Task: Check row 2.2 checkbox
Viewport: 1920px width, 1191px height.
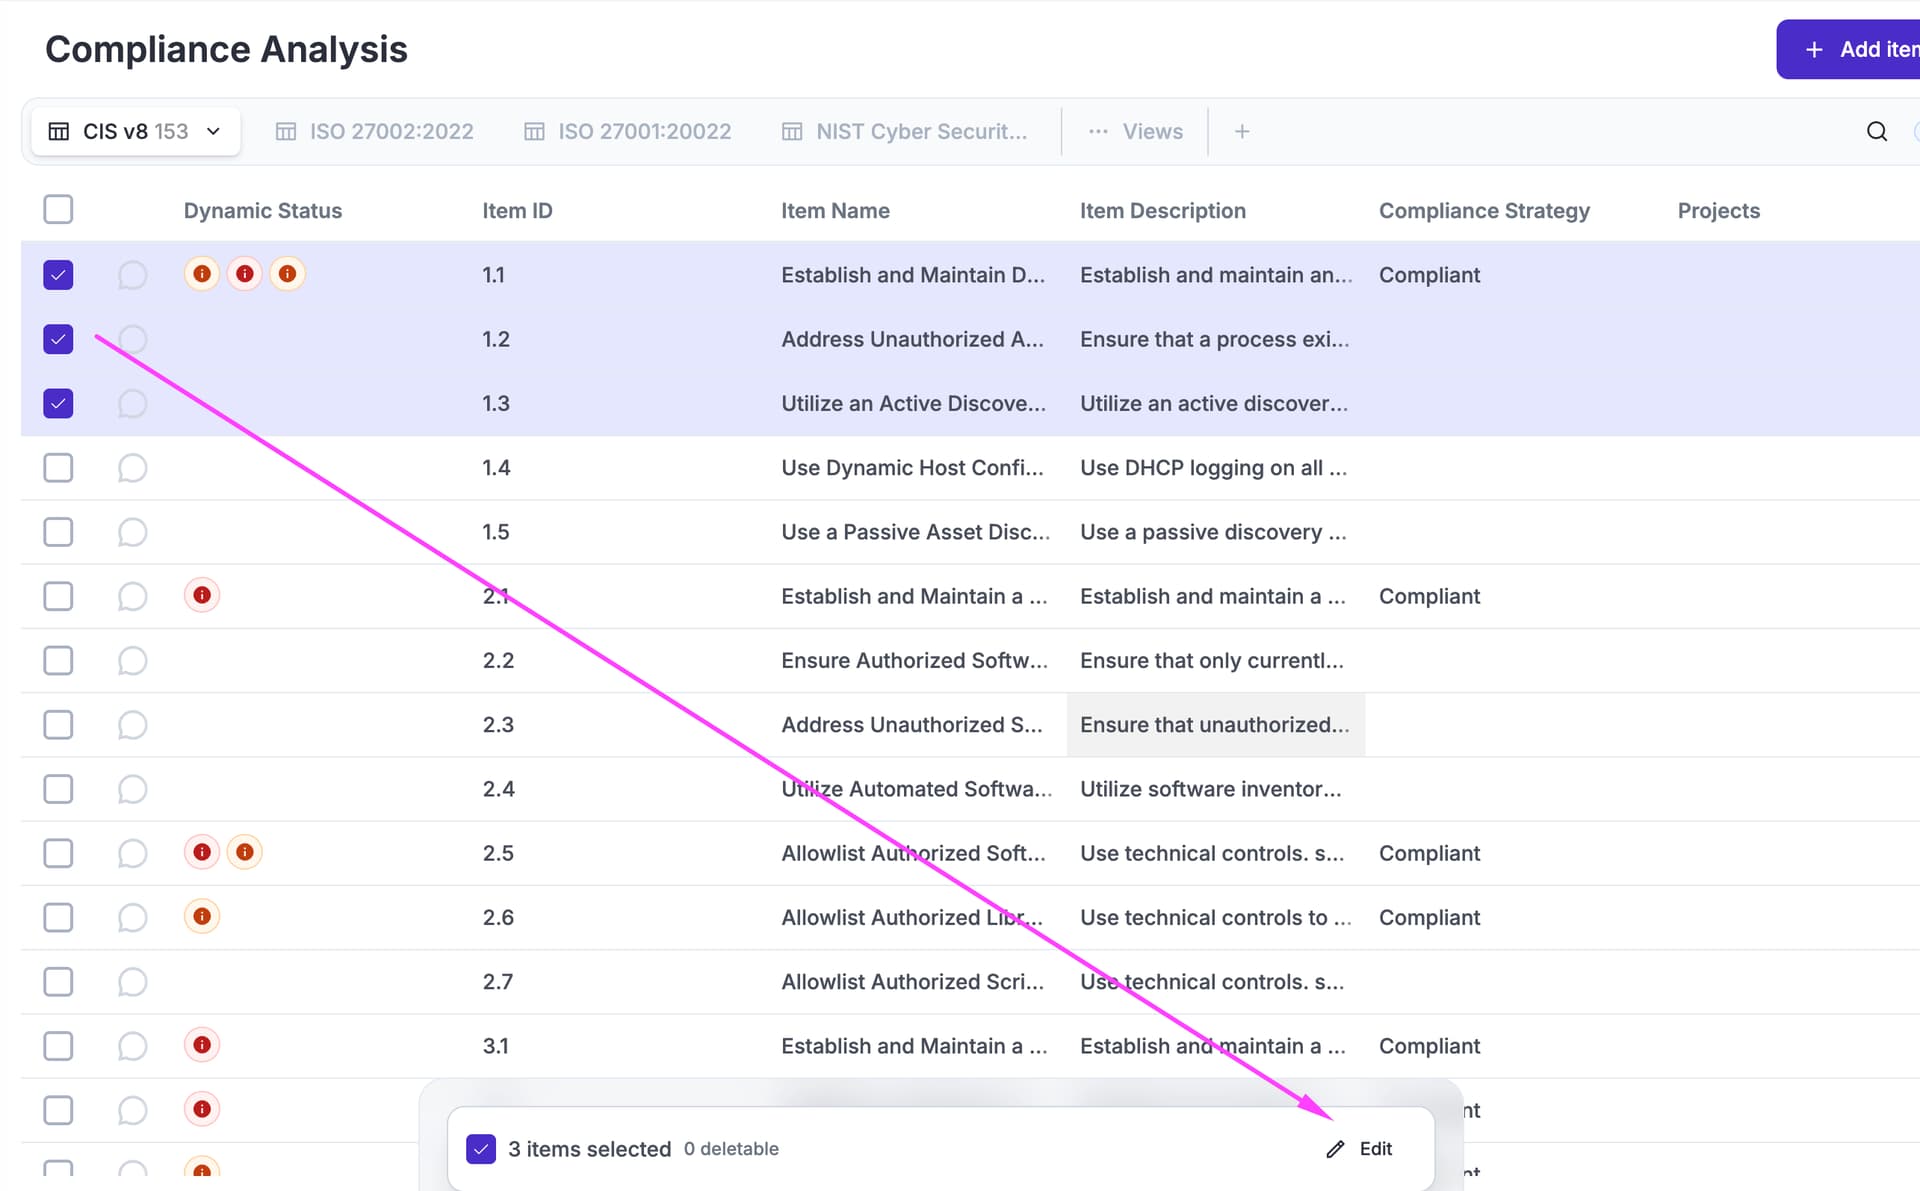Action: coord(58,660)
